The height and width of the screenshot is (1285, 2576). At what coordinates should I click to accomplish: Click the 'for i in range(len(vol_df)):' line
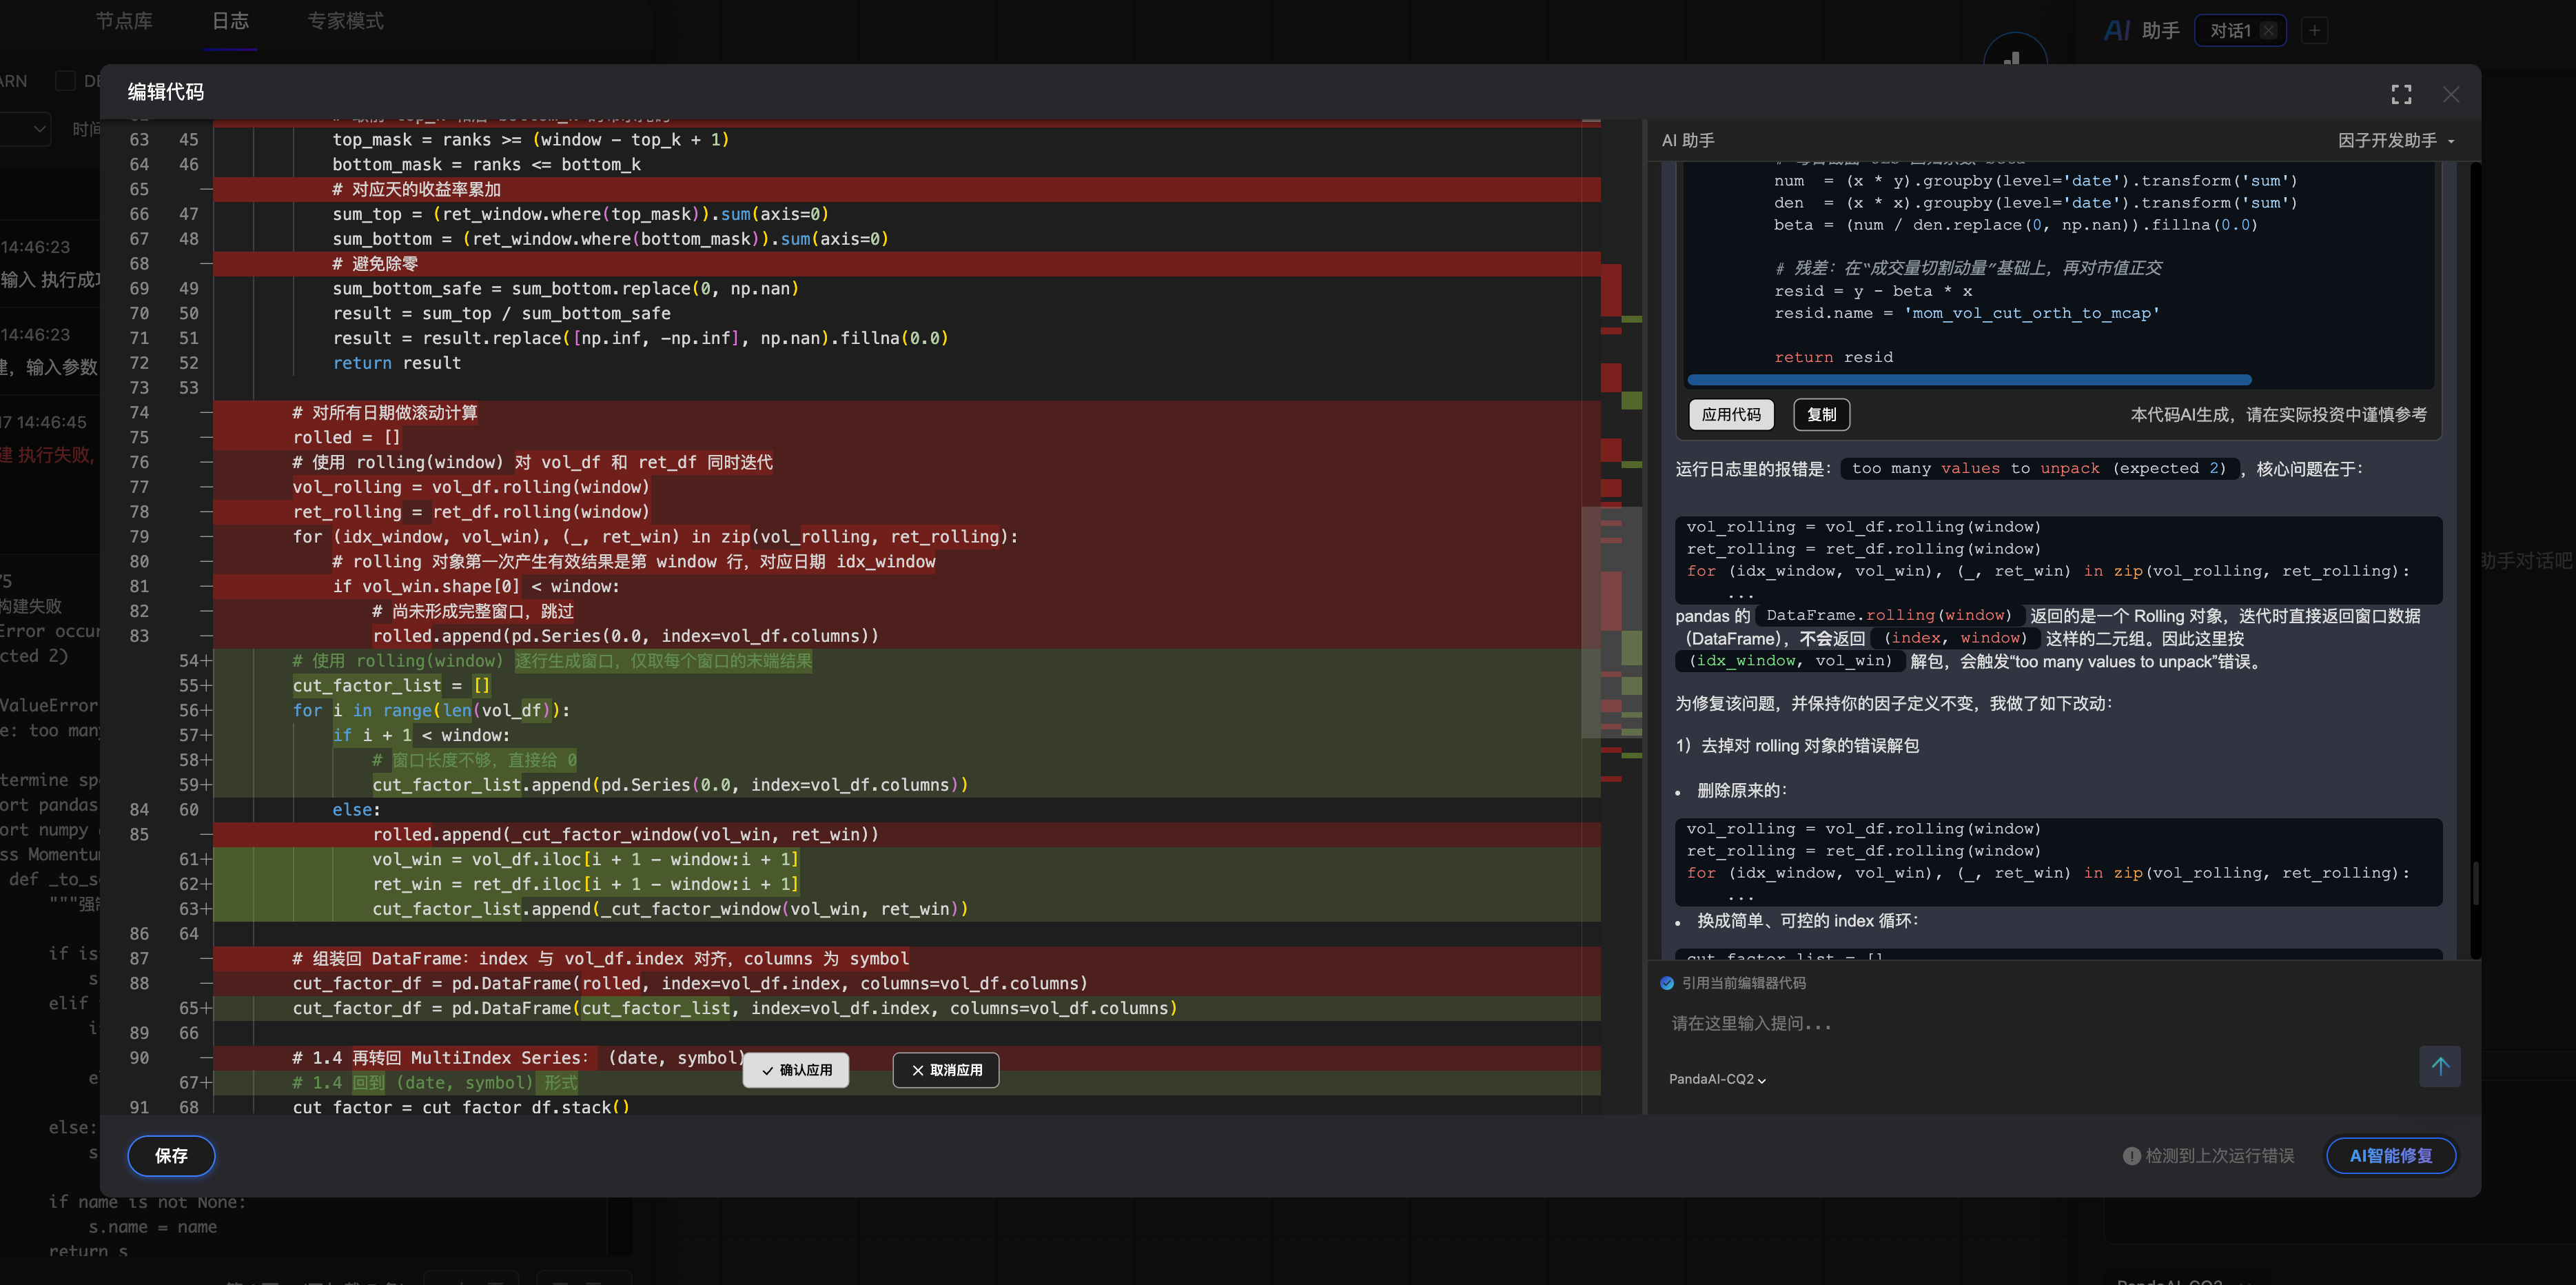431,710
